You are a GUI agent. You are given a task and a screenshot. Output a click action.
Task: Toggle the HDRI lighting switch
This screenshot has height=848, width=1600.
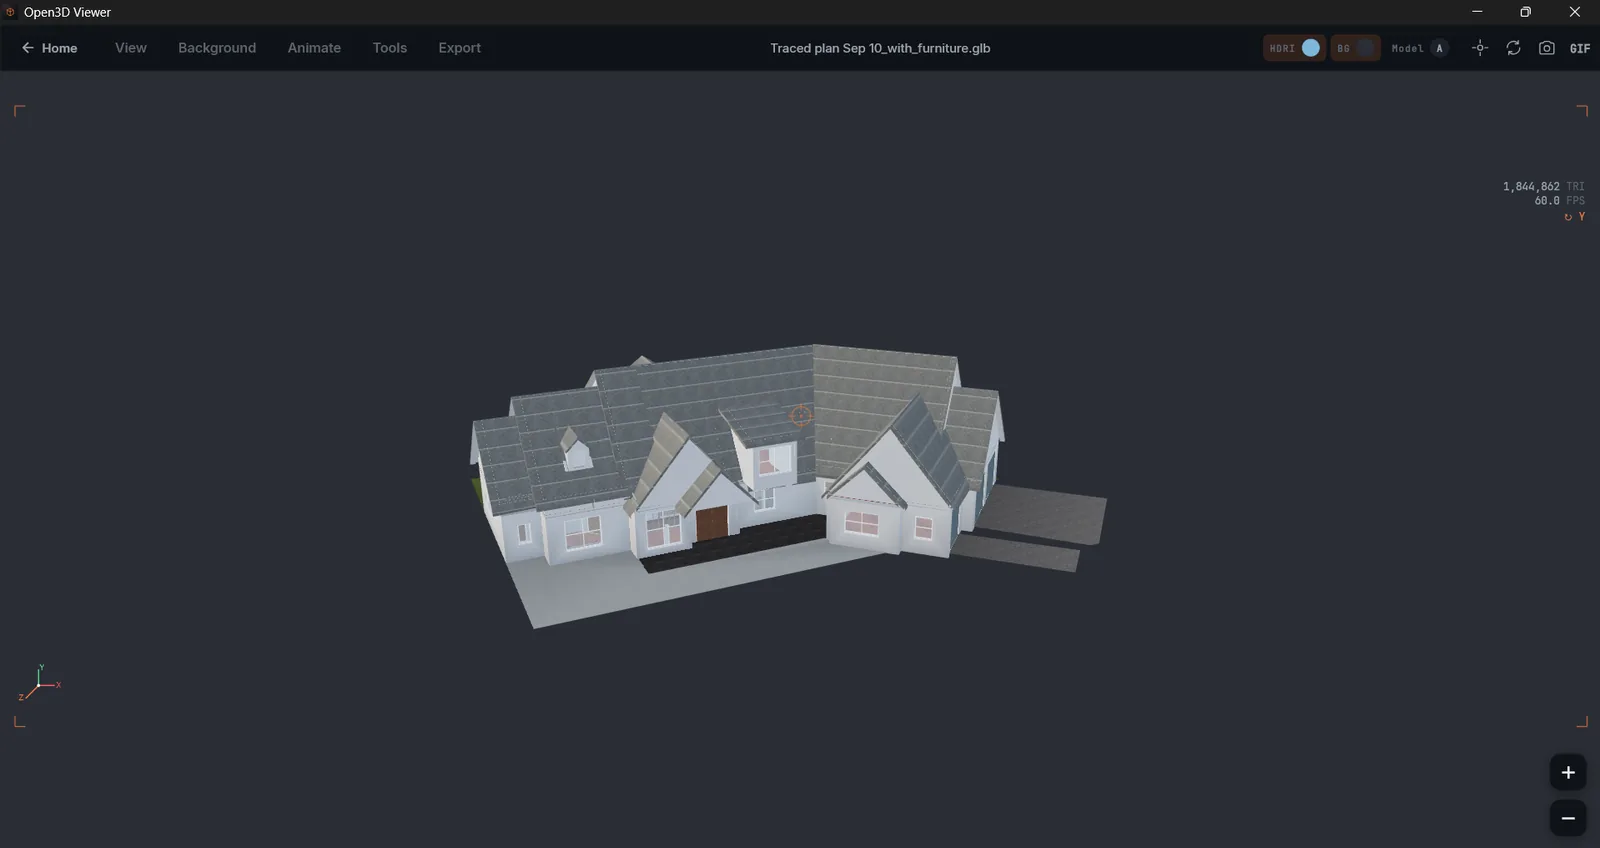[1294, 48]
